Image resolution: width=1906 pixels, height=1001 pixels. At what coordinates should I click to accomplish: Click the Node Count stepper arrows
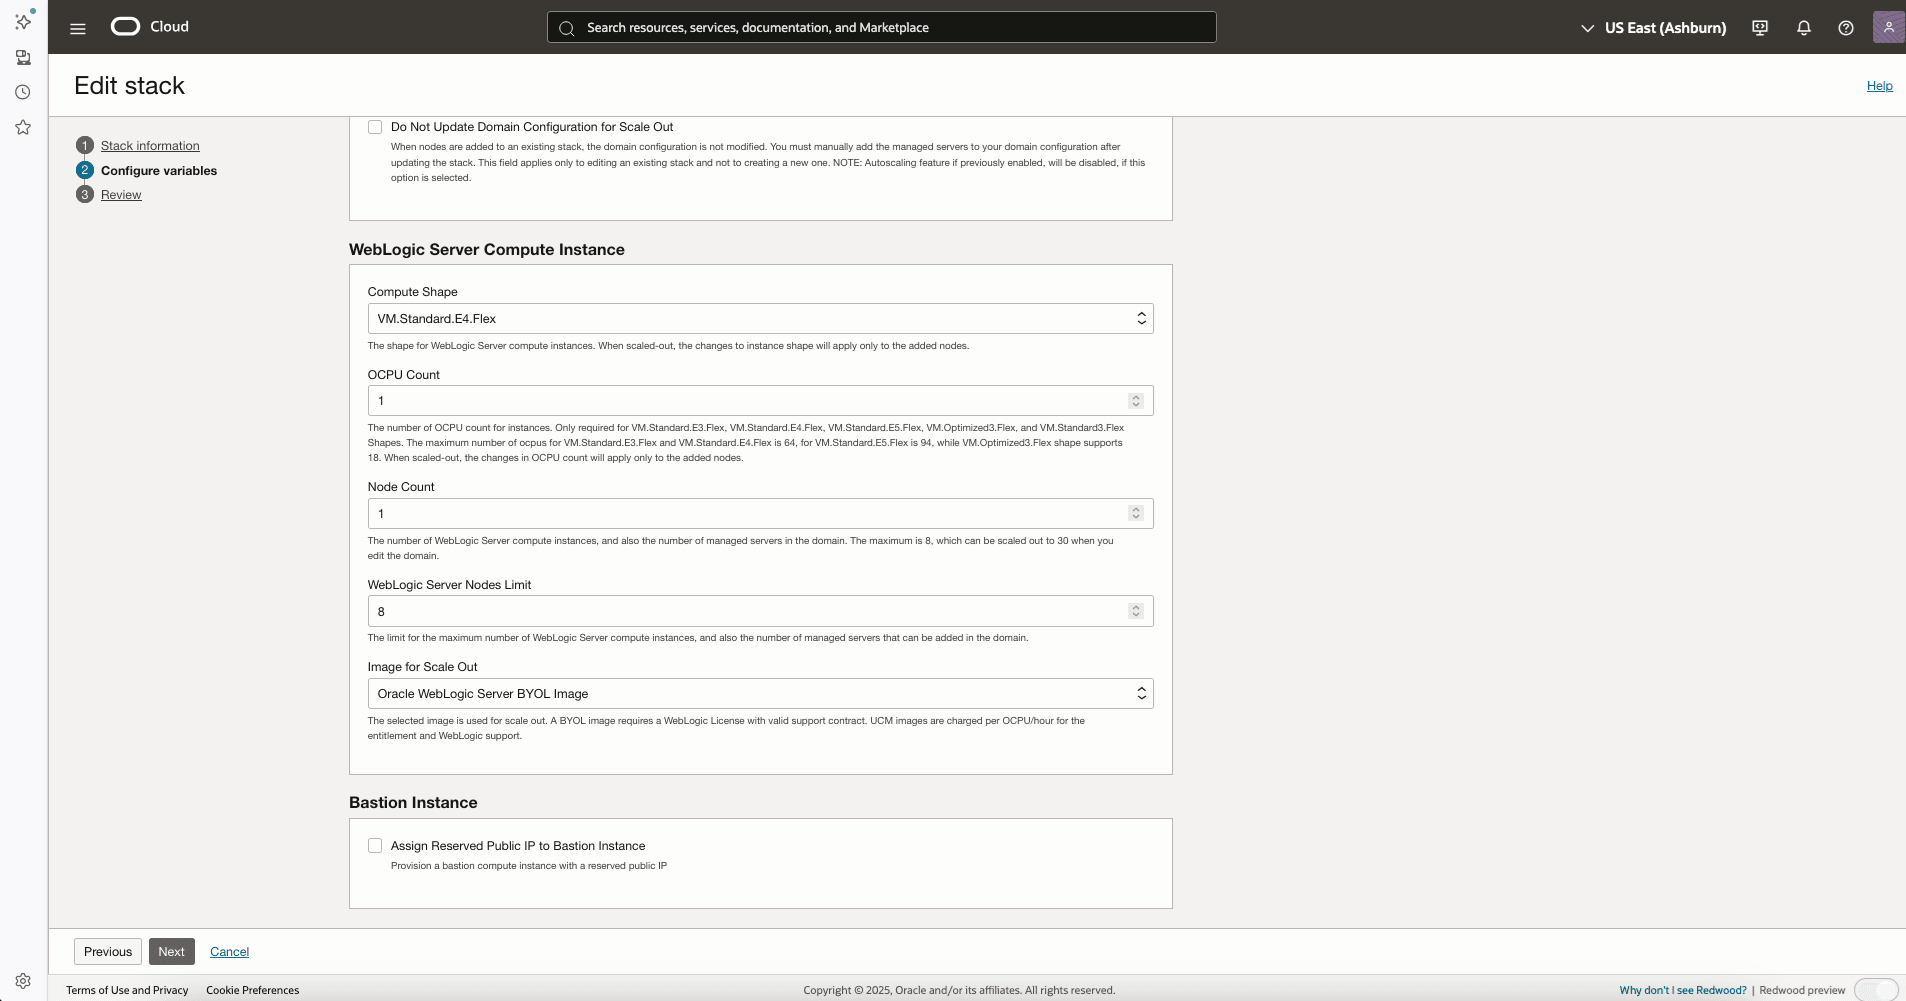[1136, 514]
